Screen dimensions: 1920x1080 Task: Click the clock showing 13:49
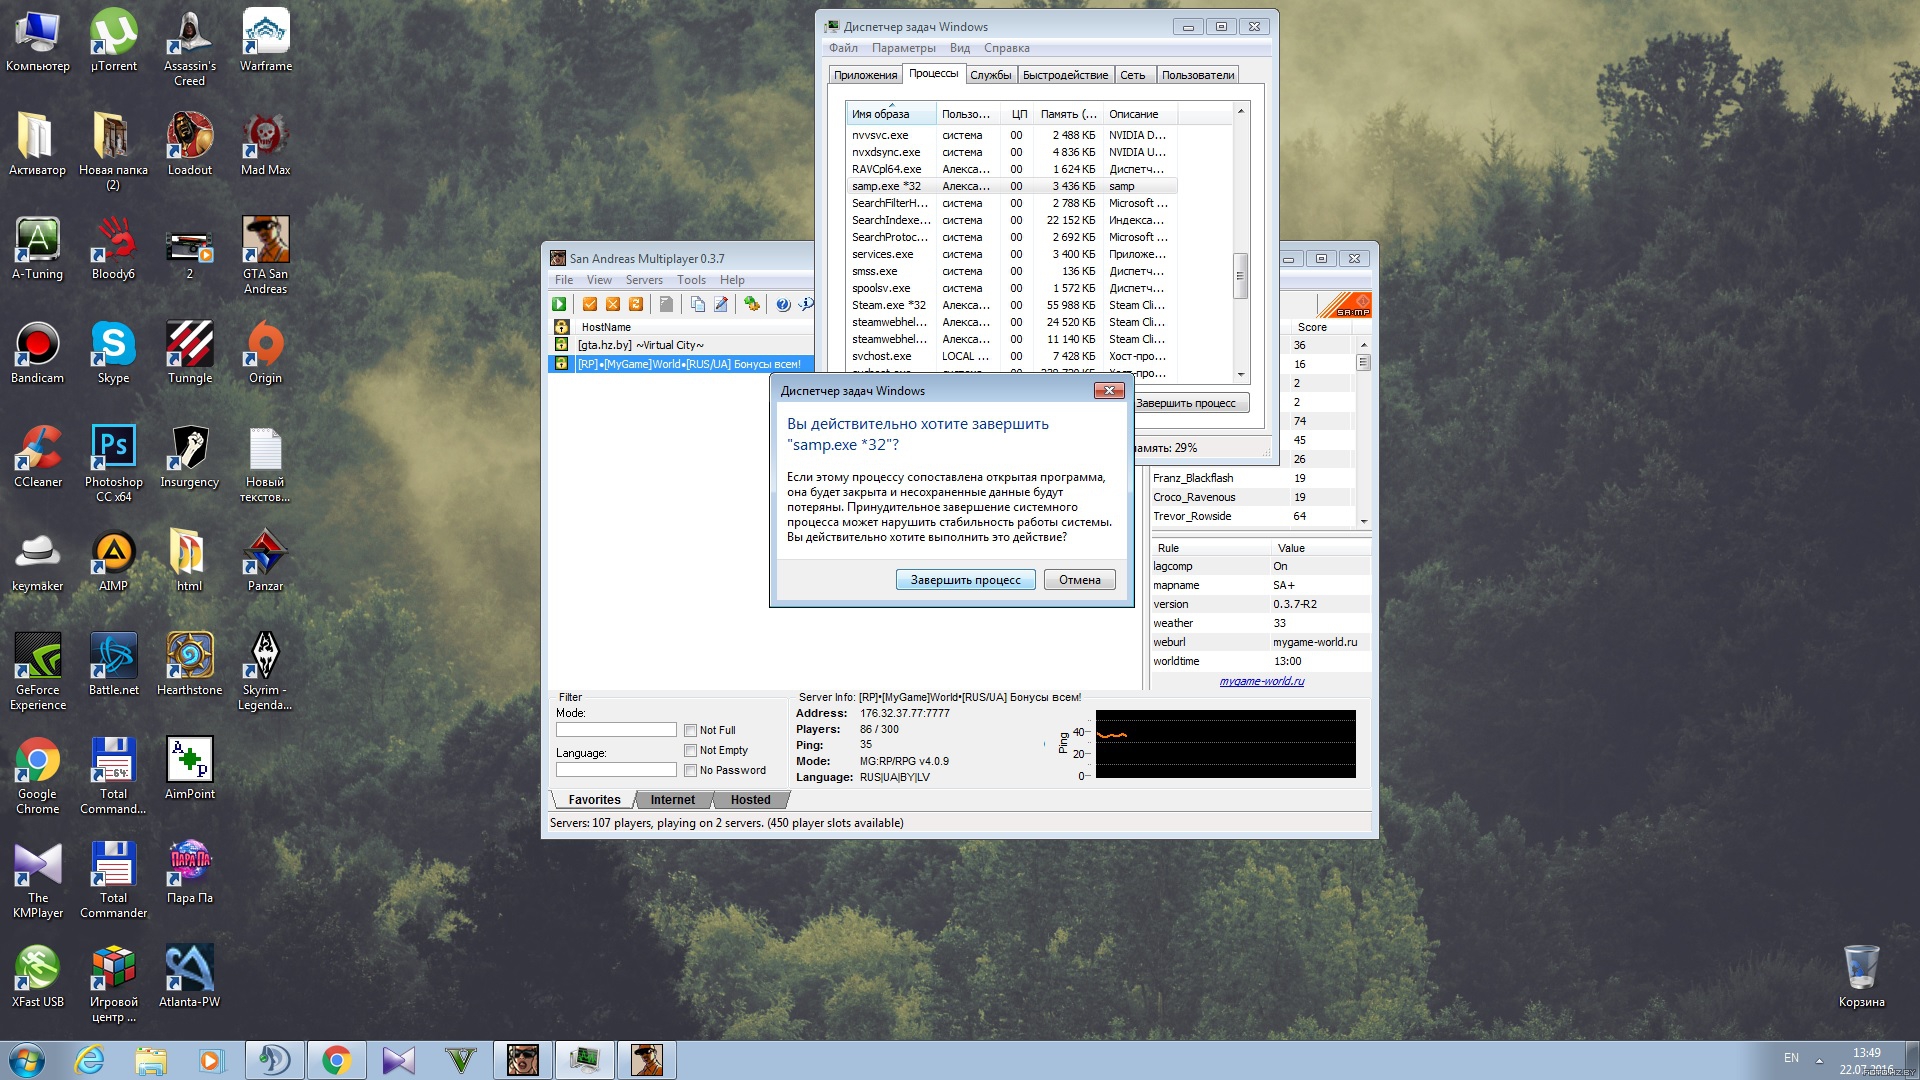pos(1866,1053)
